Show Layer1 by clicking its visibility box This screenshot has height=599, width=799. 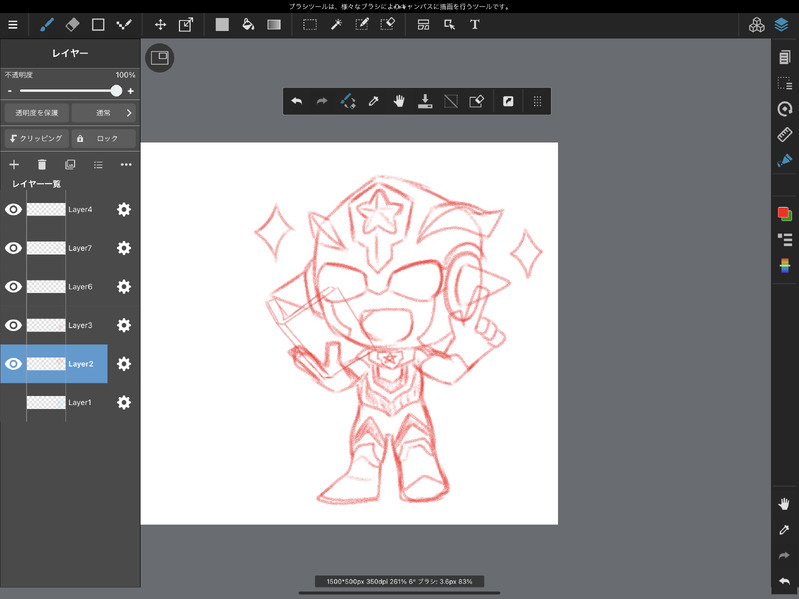(13, 402)
